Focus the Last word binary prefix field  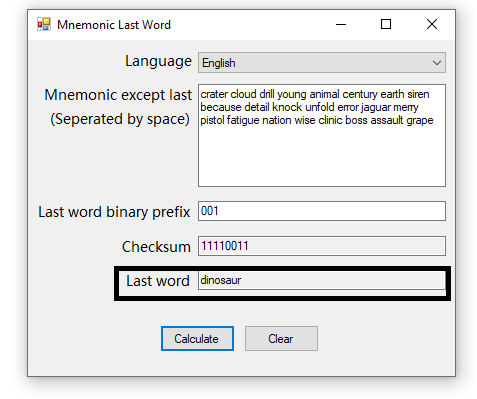322,211
